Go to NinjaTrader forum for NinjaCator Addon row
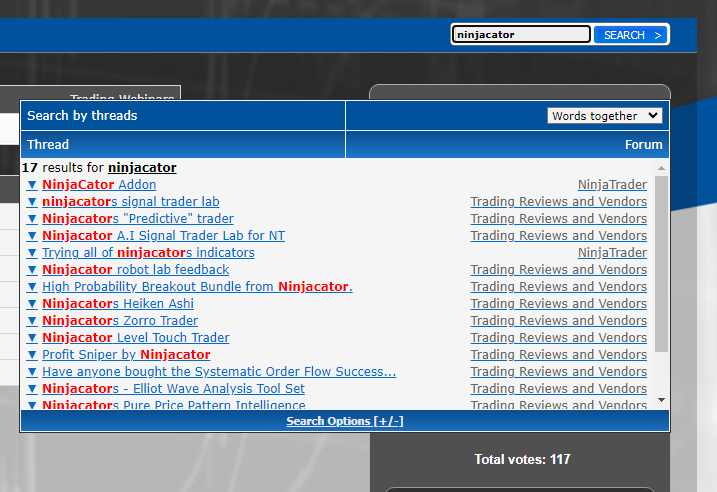 tap(612, 185)
